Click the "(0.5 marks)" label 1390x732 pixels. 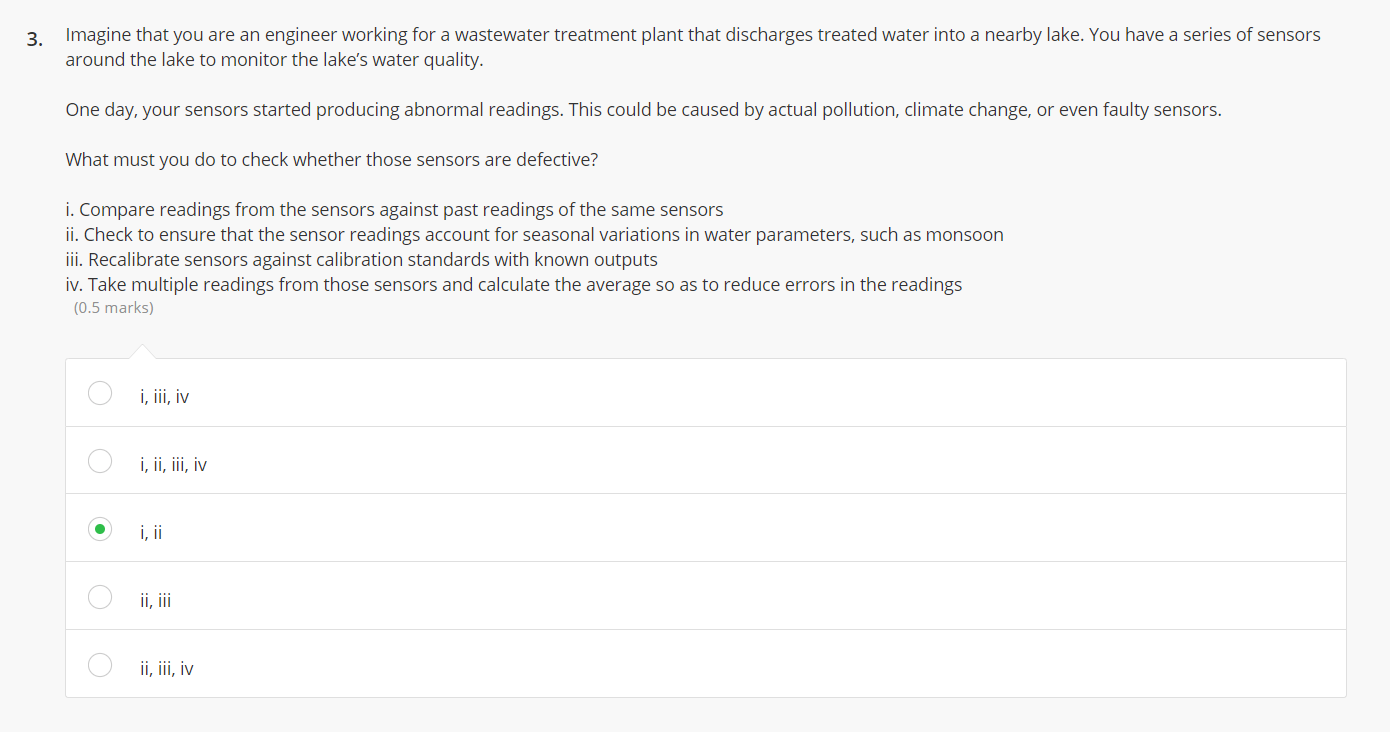114,308
